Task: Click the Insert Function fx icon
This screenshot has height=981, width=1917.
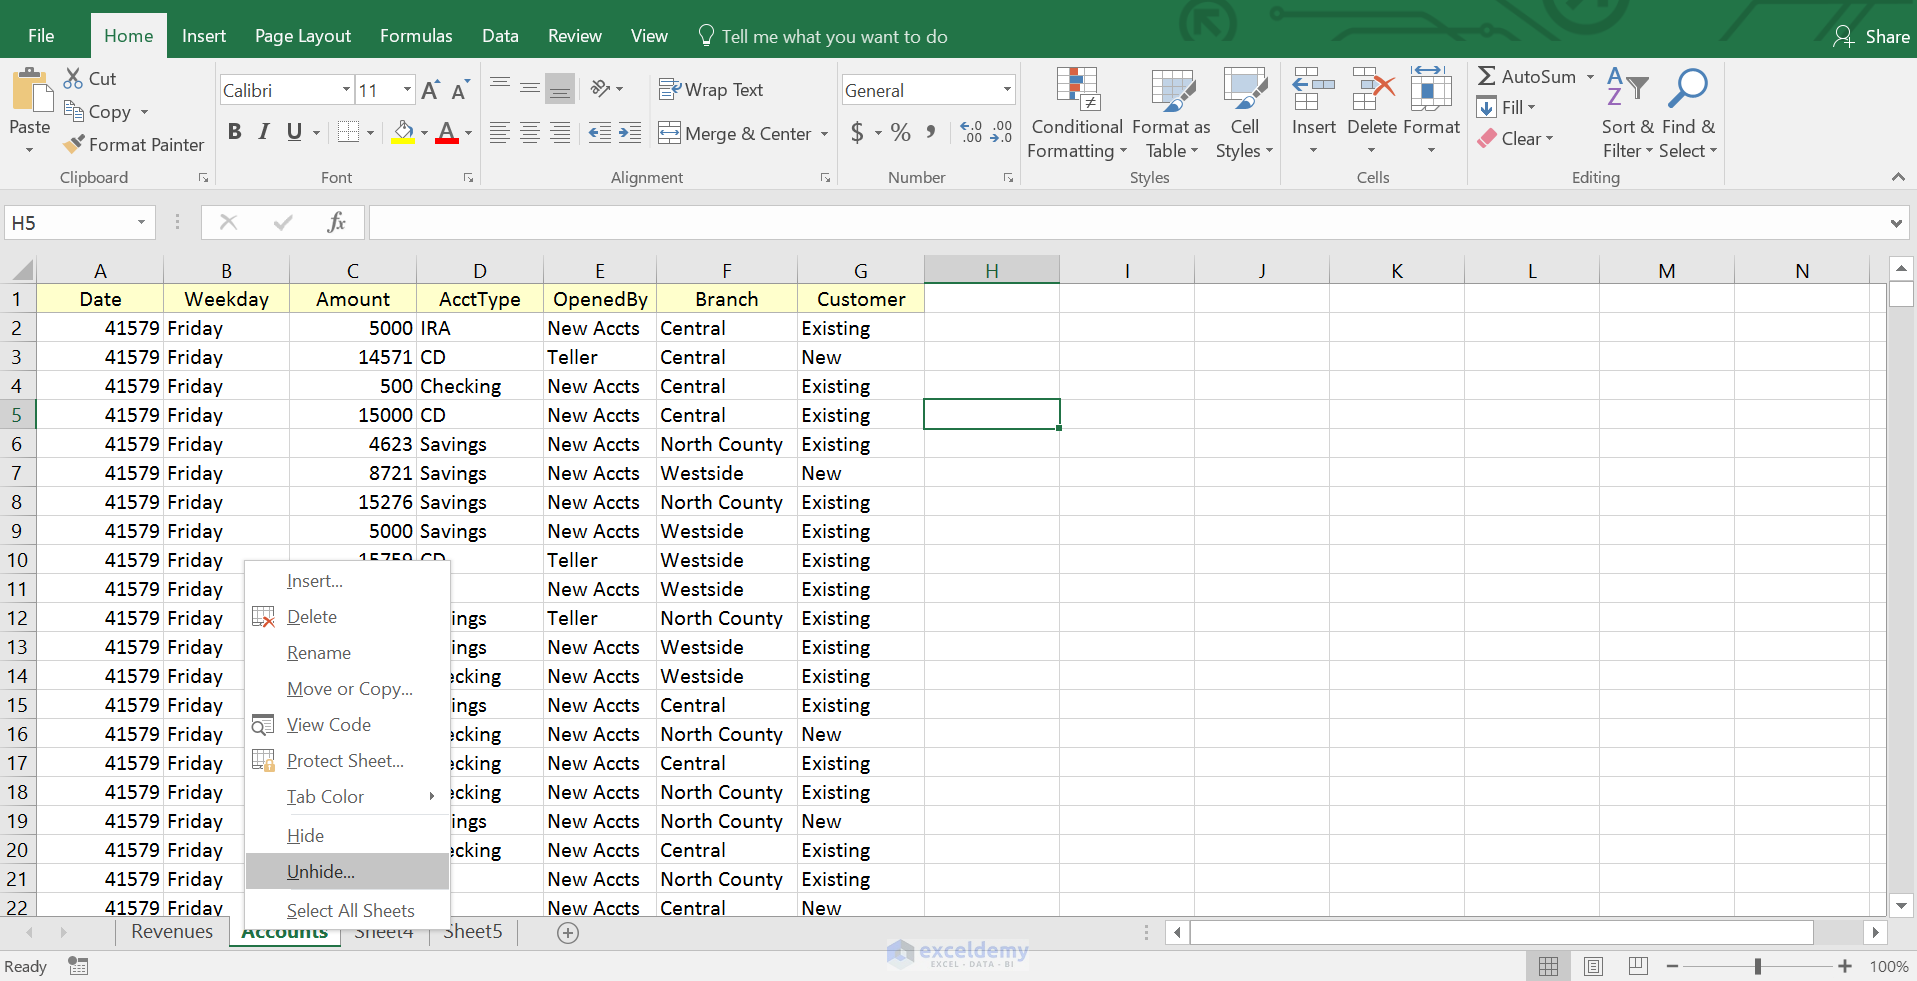Action: [x=336, y=222]
